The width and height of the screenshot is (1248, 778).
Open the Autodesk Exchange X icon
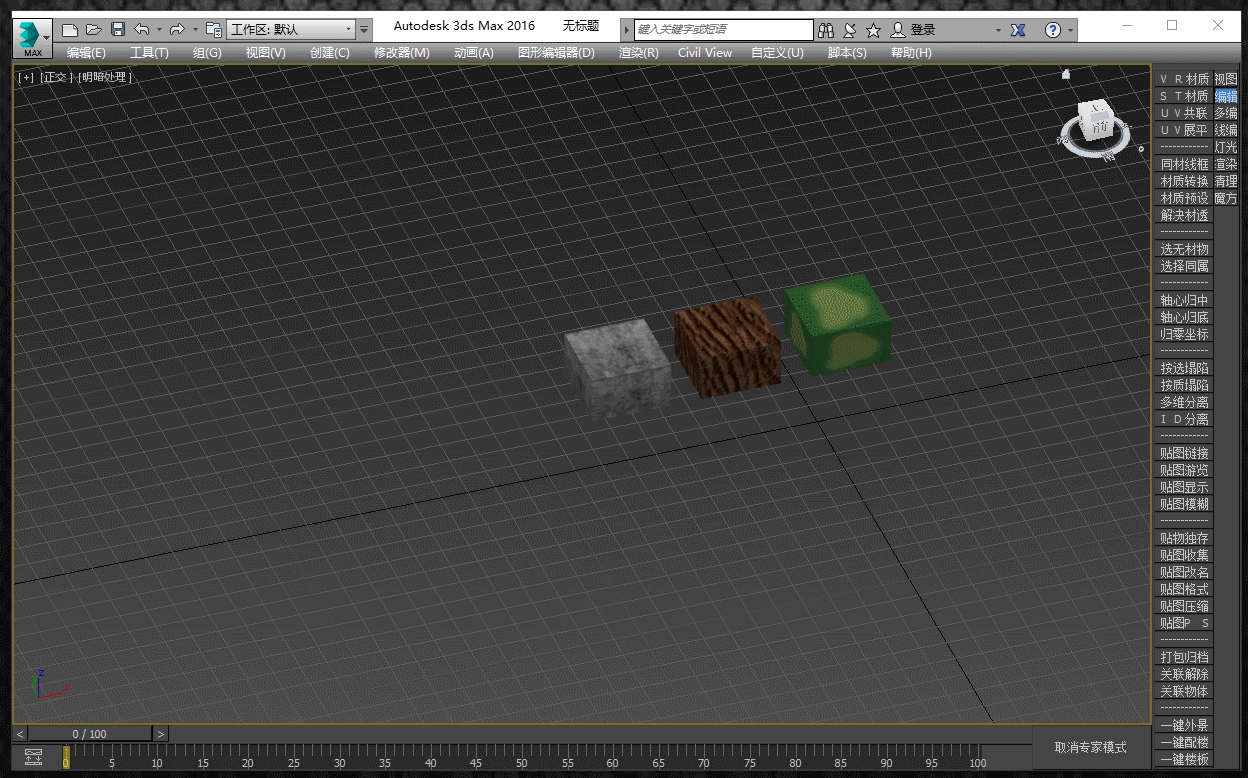click(1018, 30)
